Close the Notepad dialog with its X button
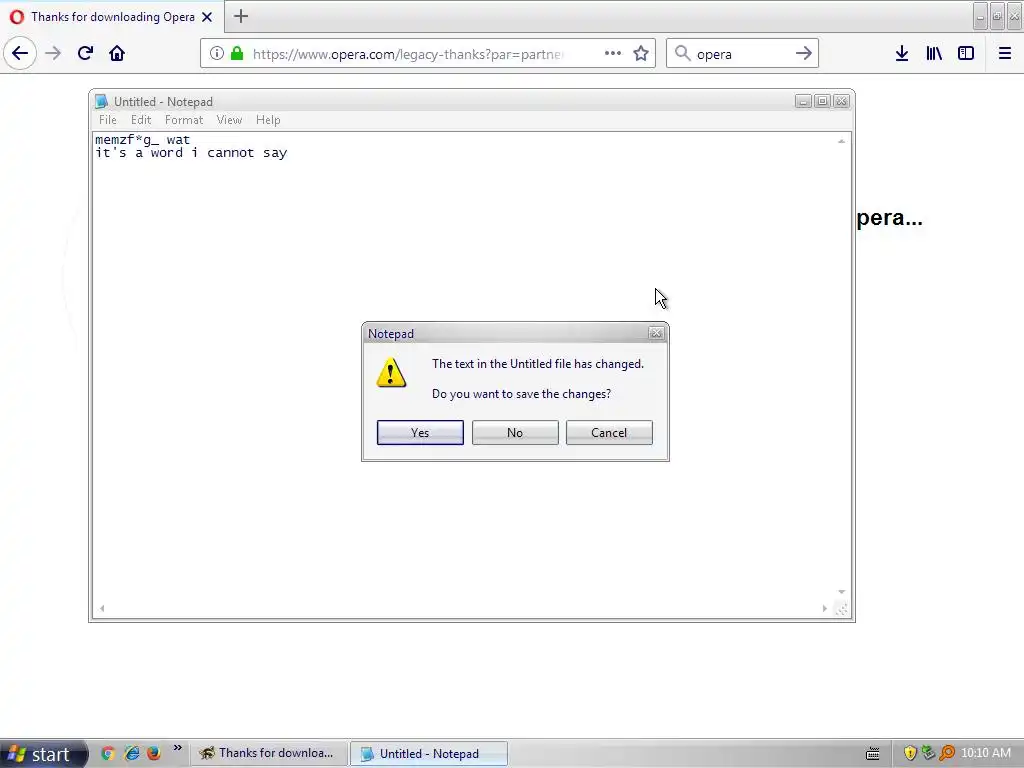Screen dimensions: 1024x768 [x=656, y=334]
